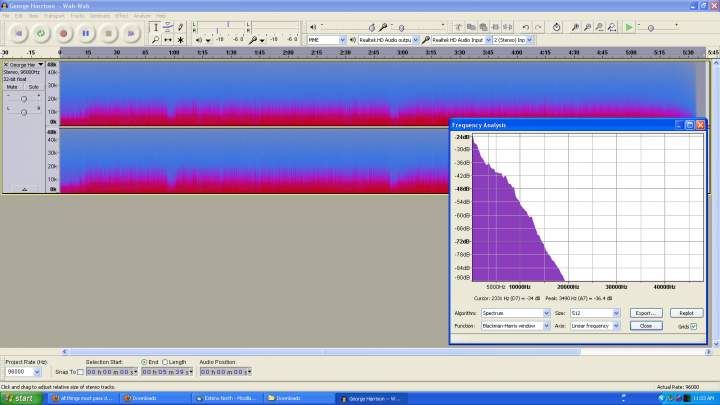Close the George Harrison track with X
The image size is (720, 405).
pos(6,65)
